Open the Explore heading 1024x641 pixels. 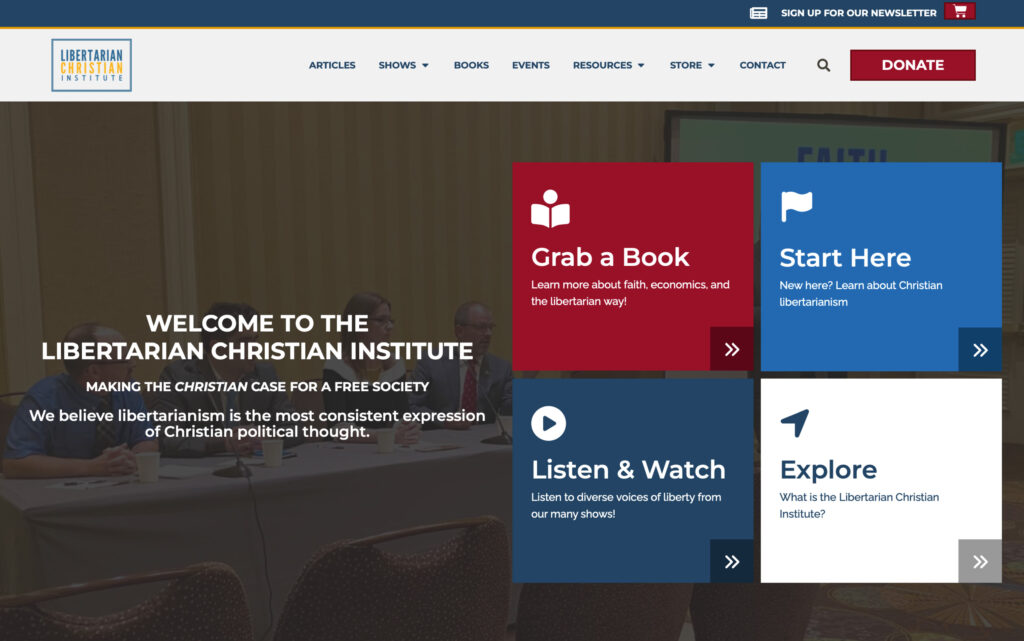click(828, 470)
